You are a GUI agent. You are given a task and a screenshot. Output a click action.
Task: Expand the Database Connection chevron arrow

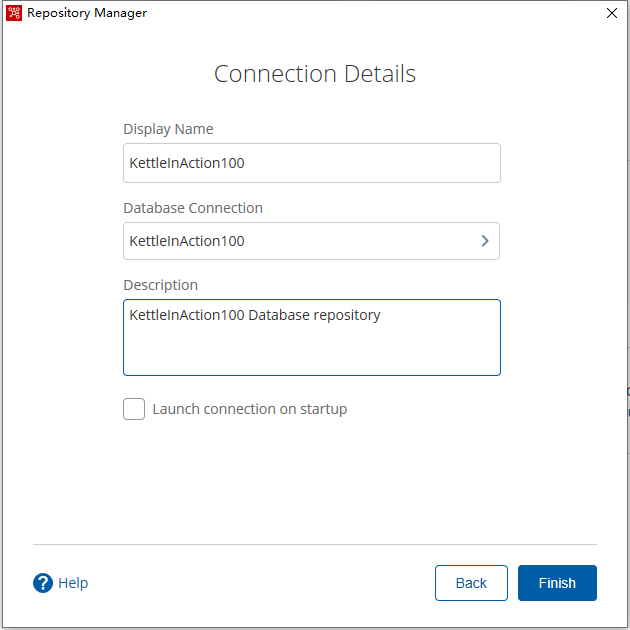click(x=485, y=241)
